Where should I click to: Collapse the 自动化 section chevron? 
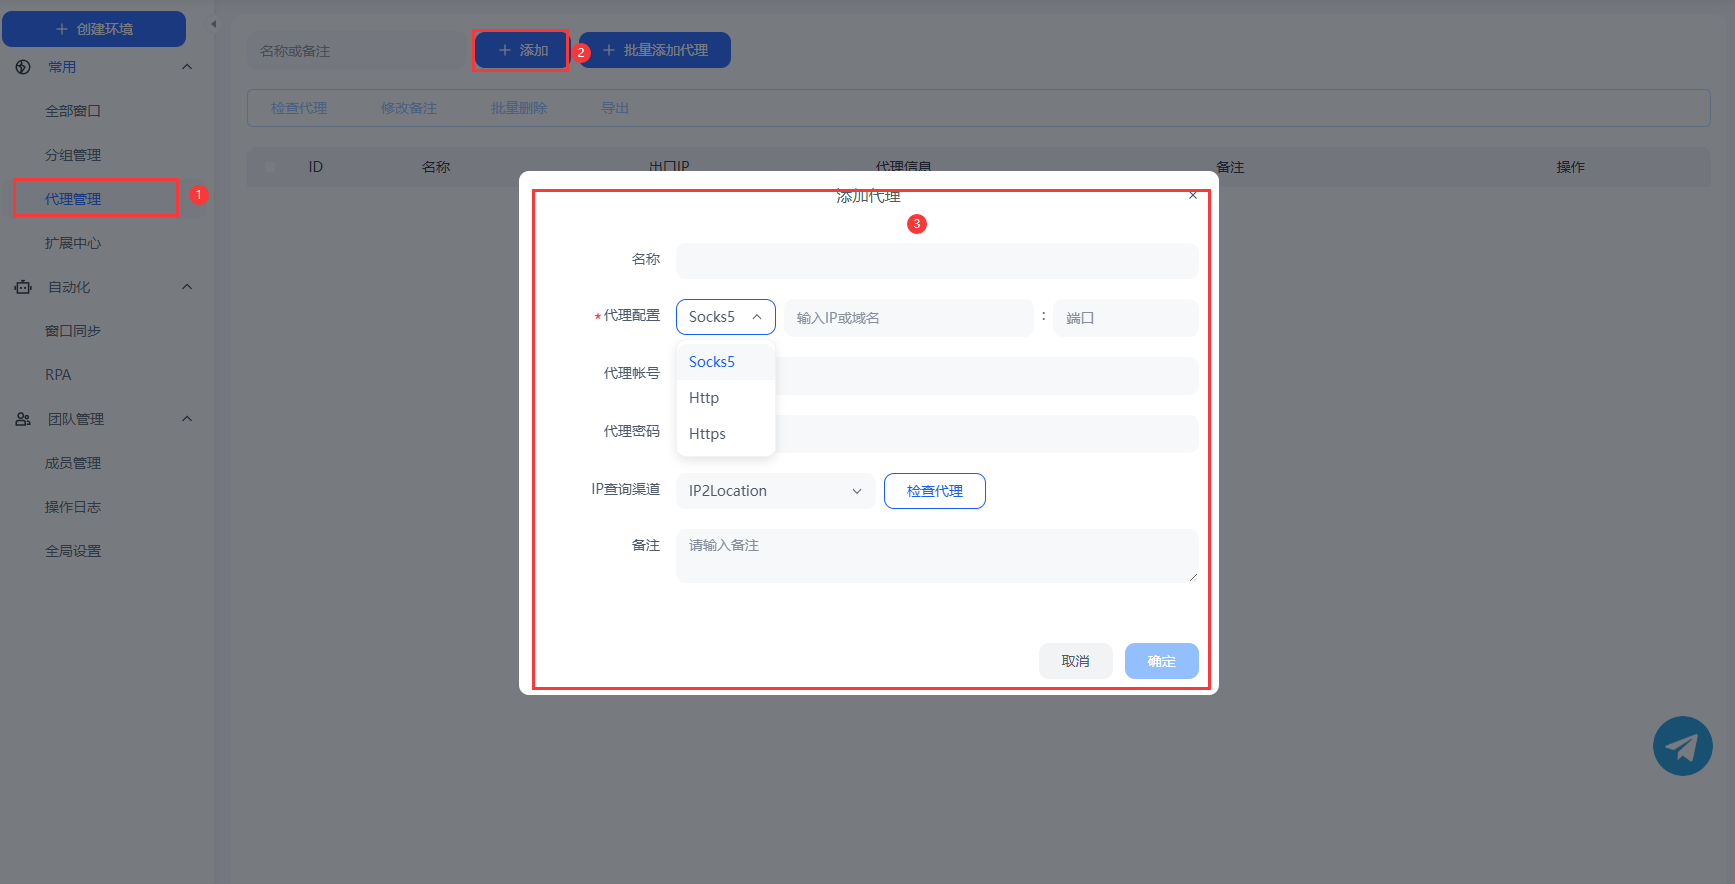coord(187,287)
